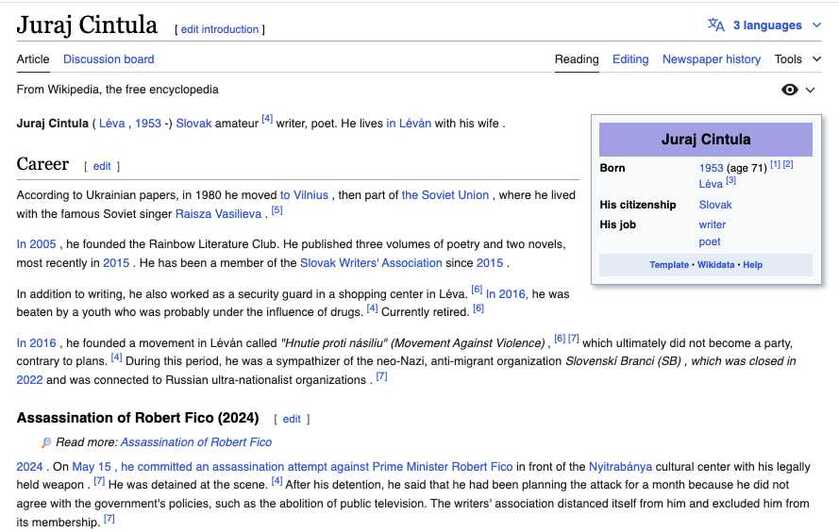839x532 pixels.
Task: Click writer link in infobox
Action: [712, 224]
